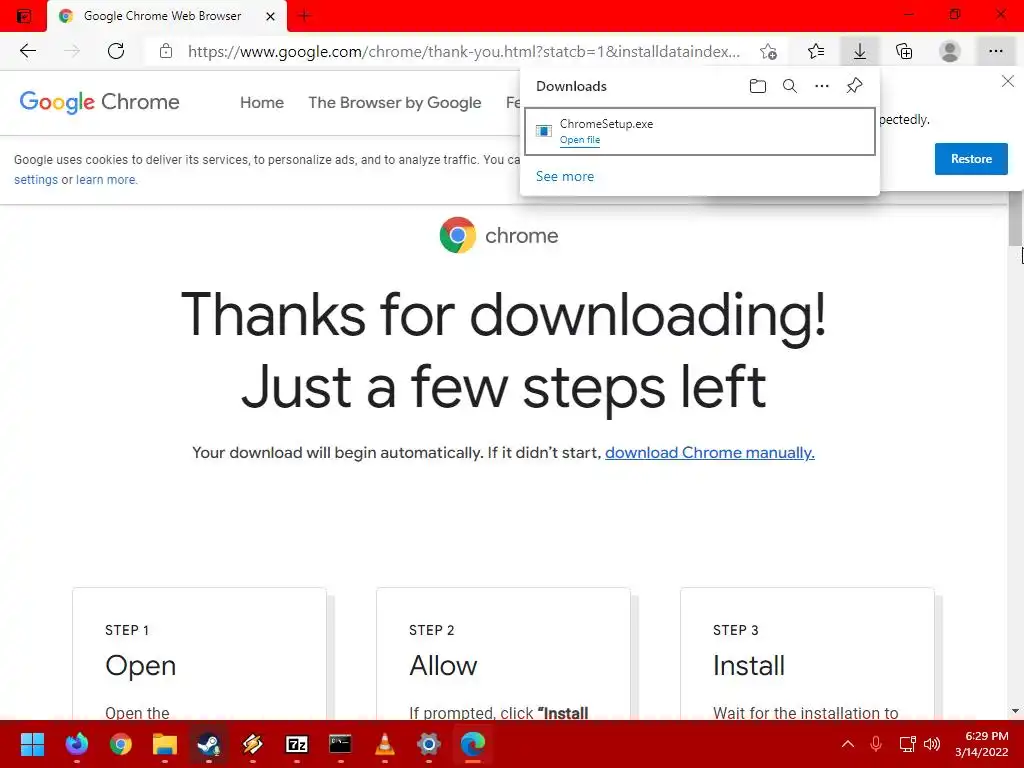Image resolution: width=1024 pixels, height=768 pixels.
Task: Open more options in Downloads panel
Action: point(822,86)
